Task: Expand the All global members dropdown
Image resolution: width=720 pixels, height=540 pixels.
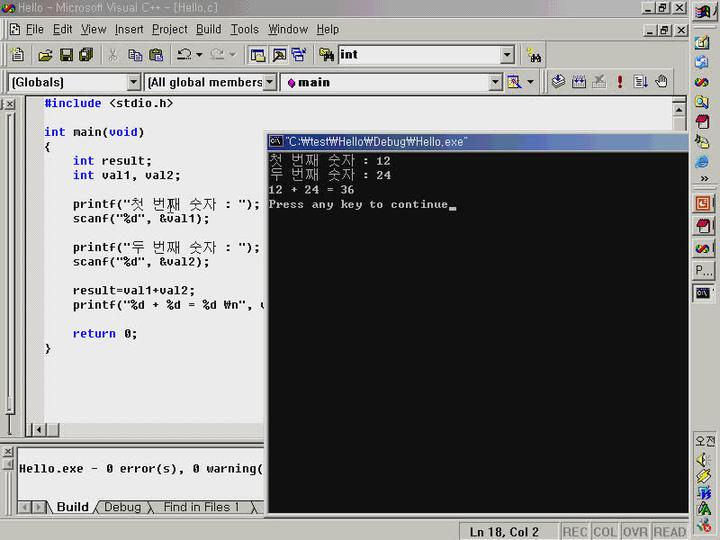Action: click(270, 83)
